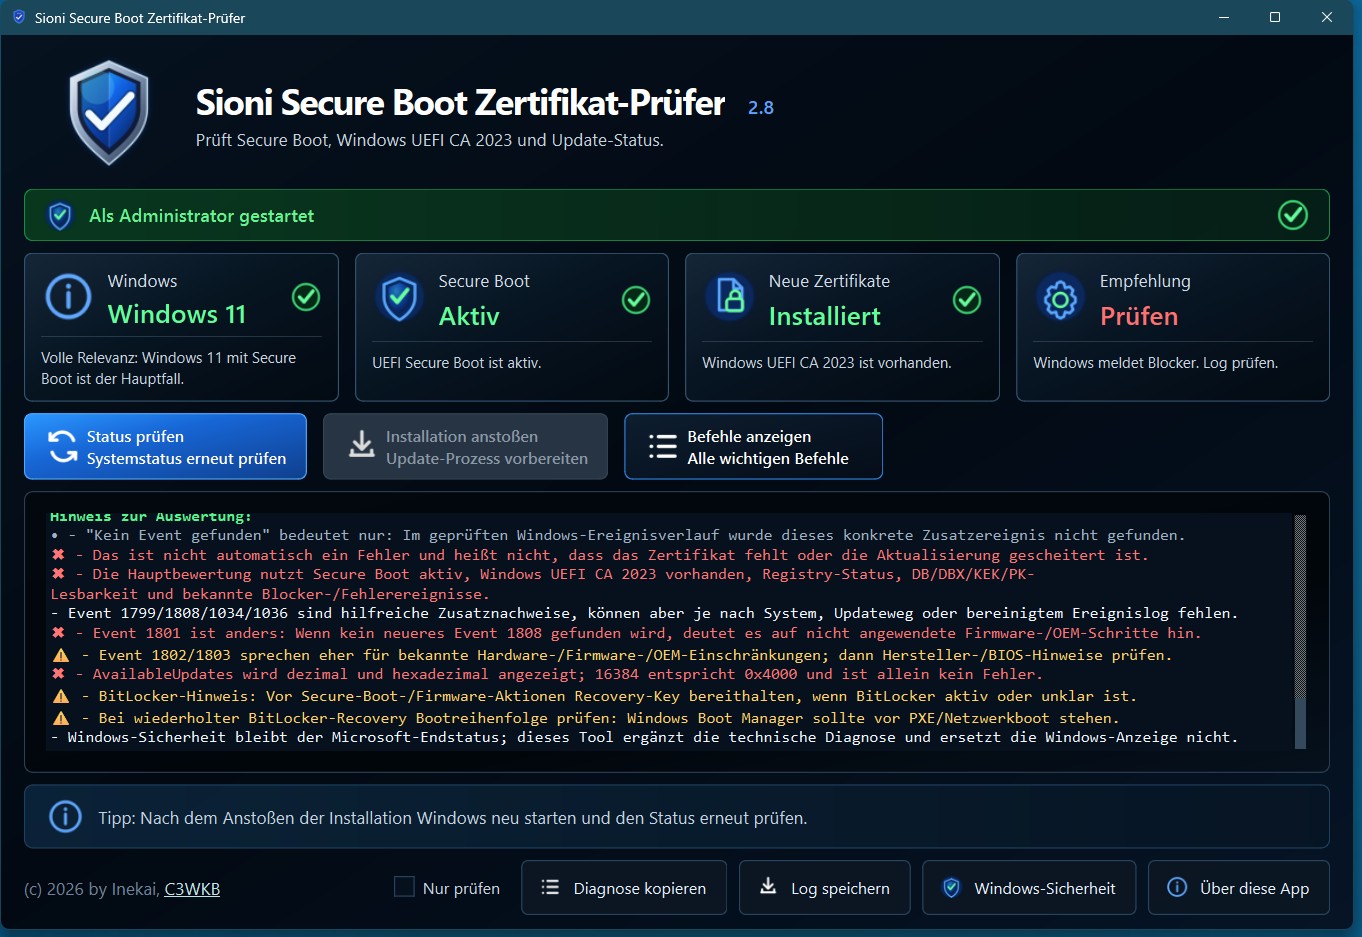
Task: Click the warning triangle before Event 1802/1803 line
Action: 61,655
